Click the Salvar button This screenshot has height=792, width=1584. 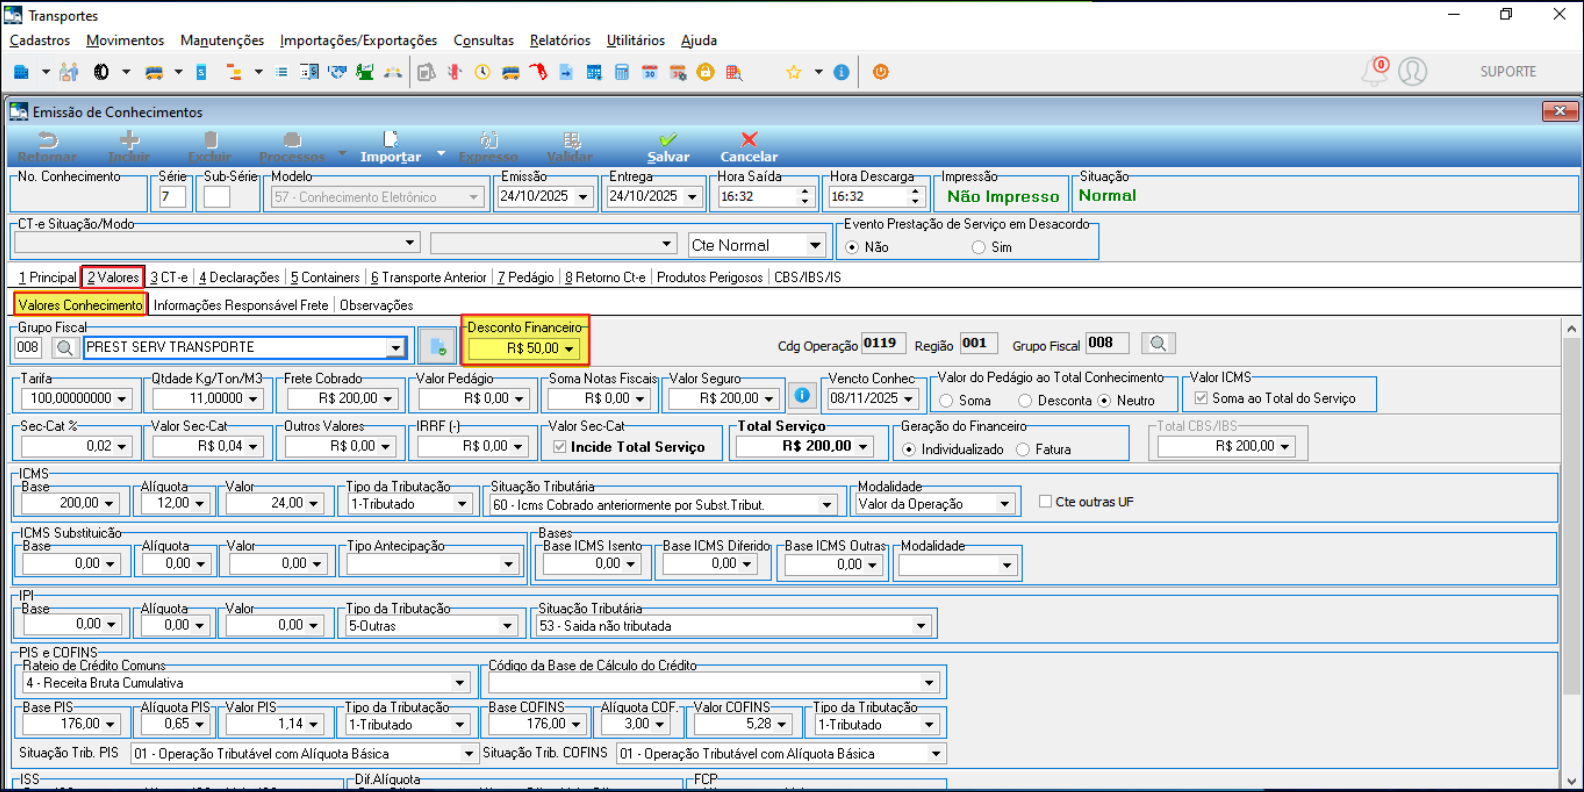pyautogui.click(x=668, y=146)
